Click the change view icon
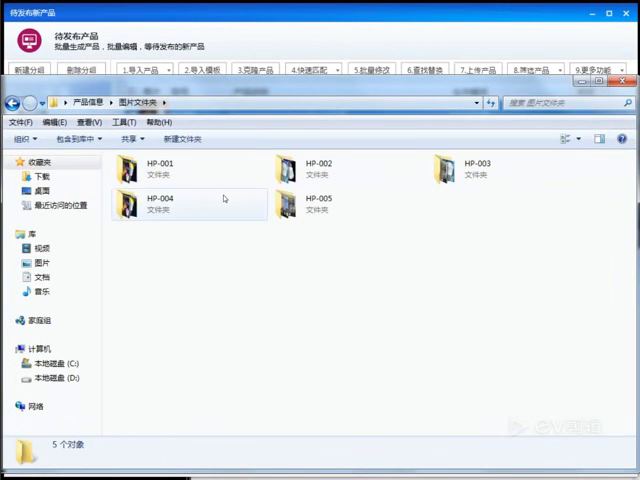The width and height of the screenshot is (640, 480). [565, 139]
